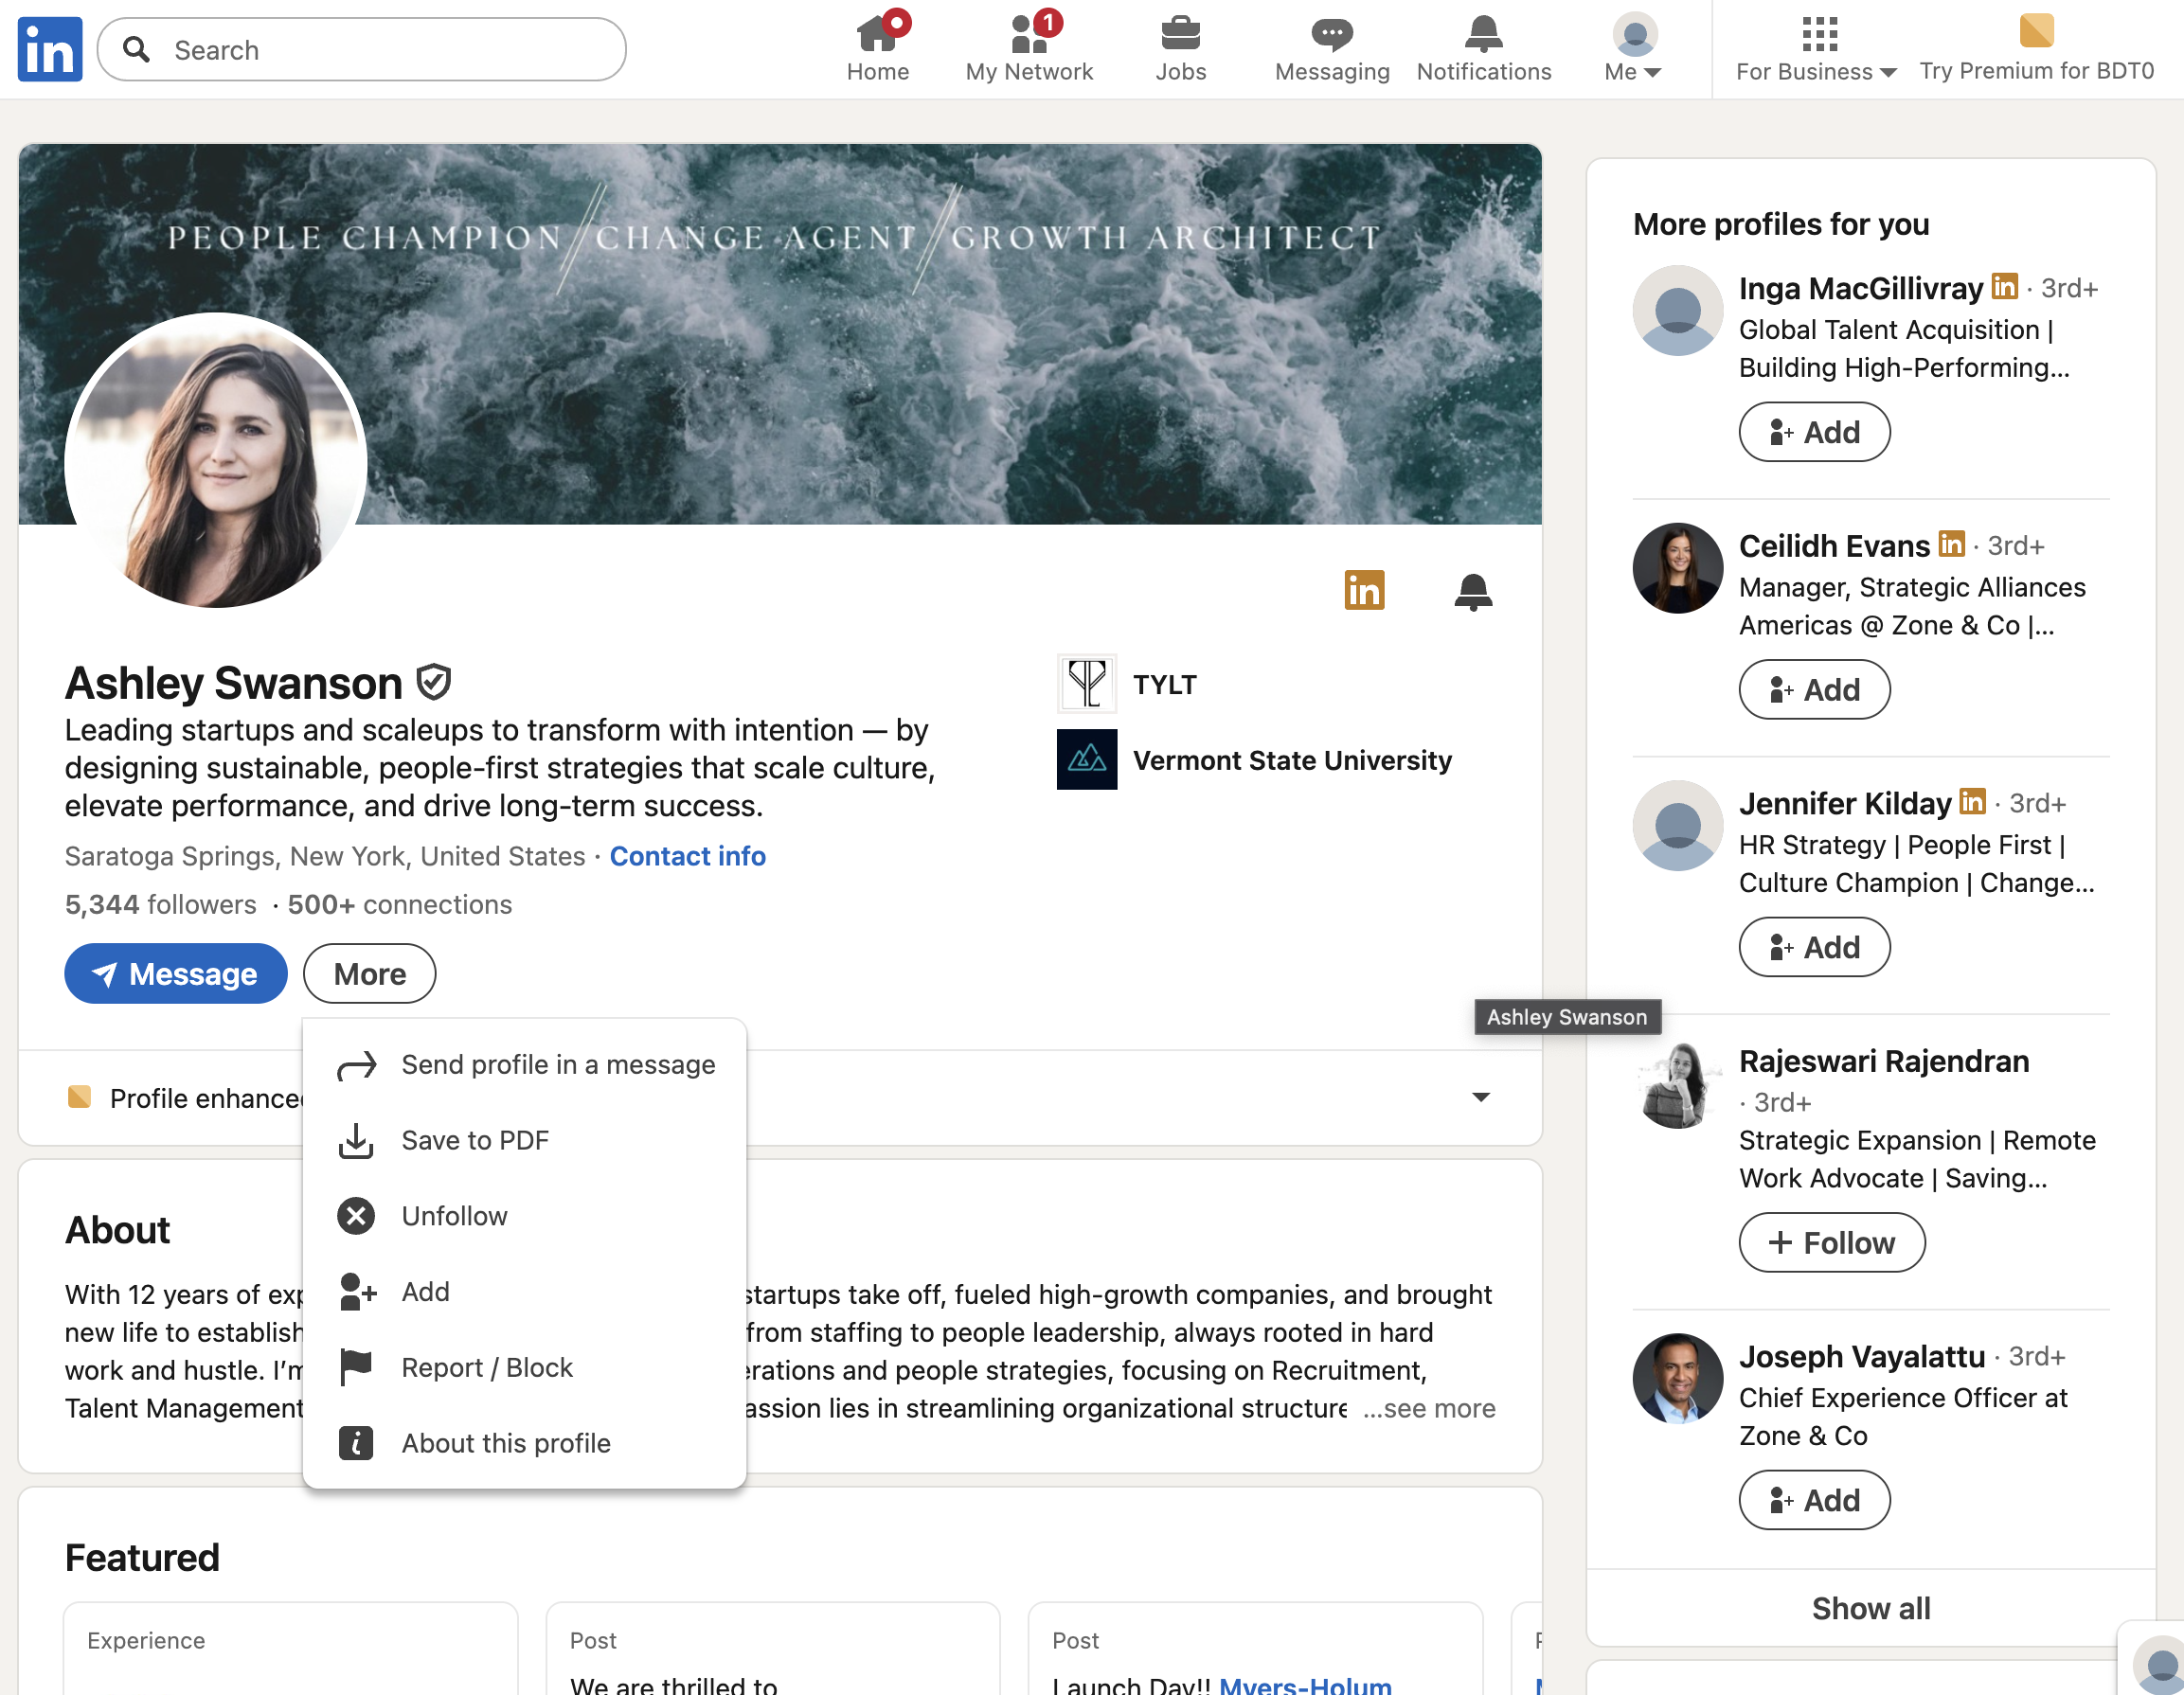Image resolution: width=2184 pixels, height=1695 pixels.
Task: Open the Contact info link
Action: pos(688,856)
